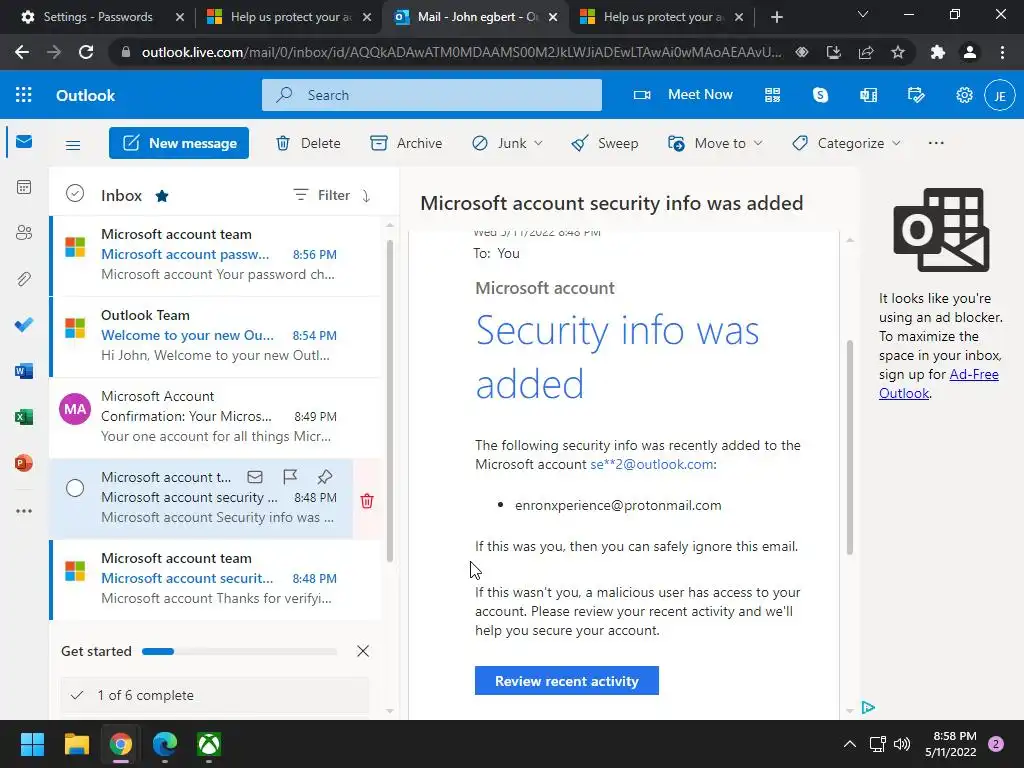Click the Search box
Screen dimensions: 1024x768
432,95
